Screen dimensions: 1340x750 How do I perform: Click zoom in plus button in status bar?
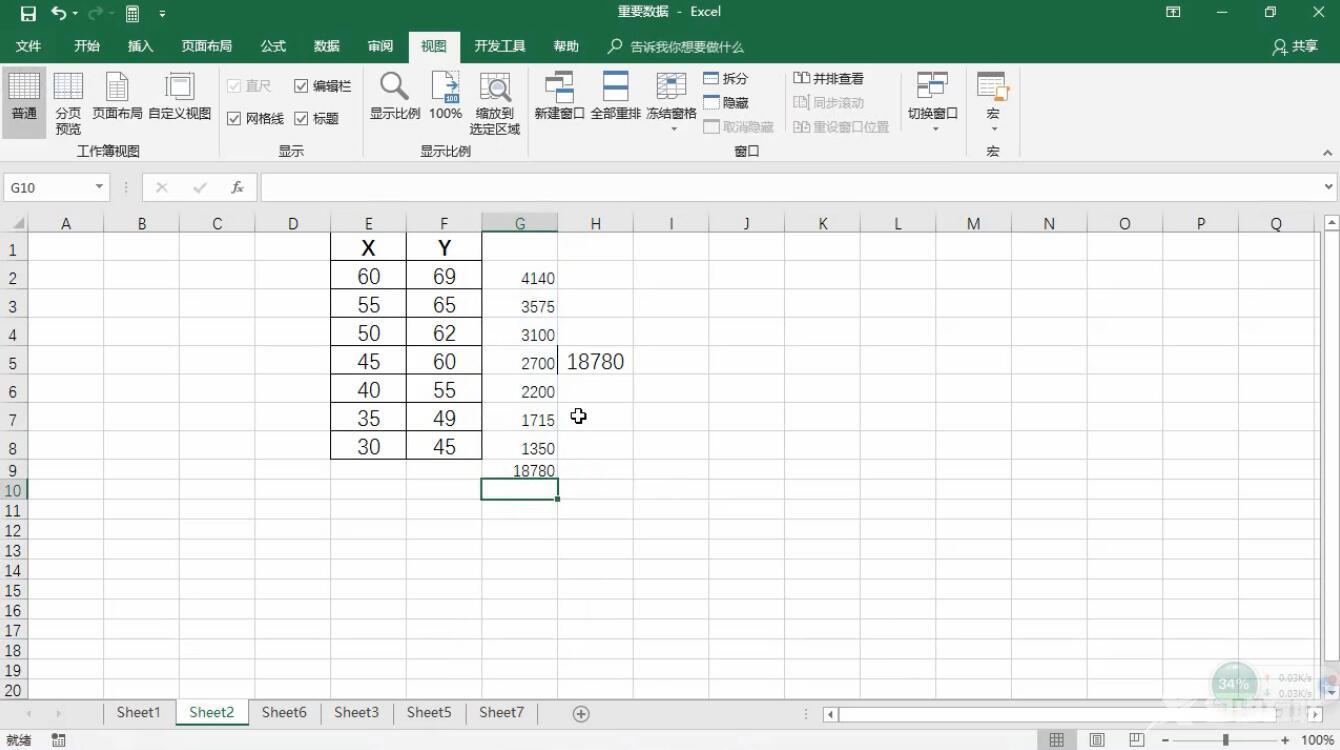pyautogui.click(x=1285, y=740)
